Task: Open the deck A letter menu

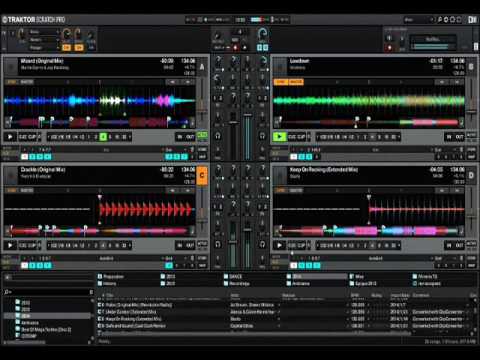Action: coord(202,66)
